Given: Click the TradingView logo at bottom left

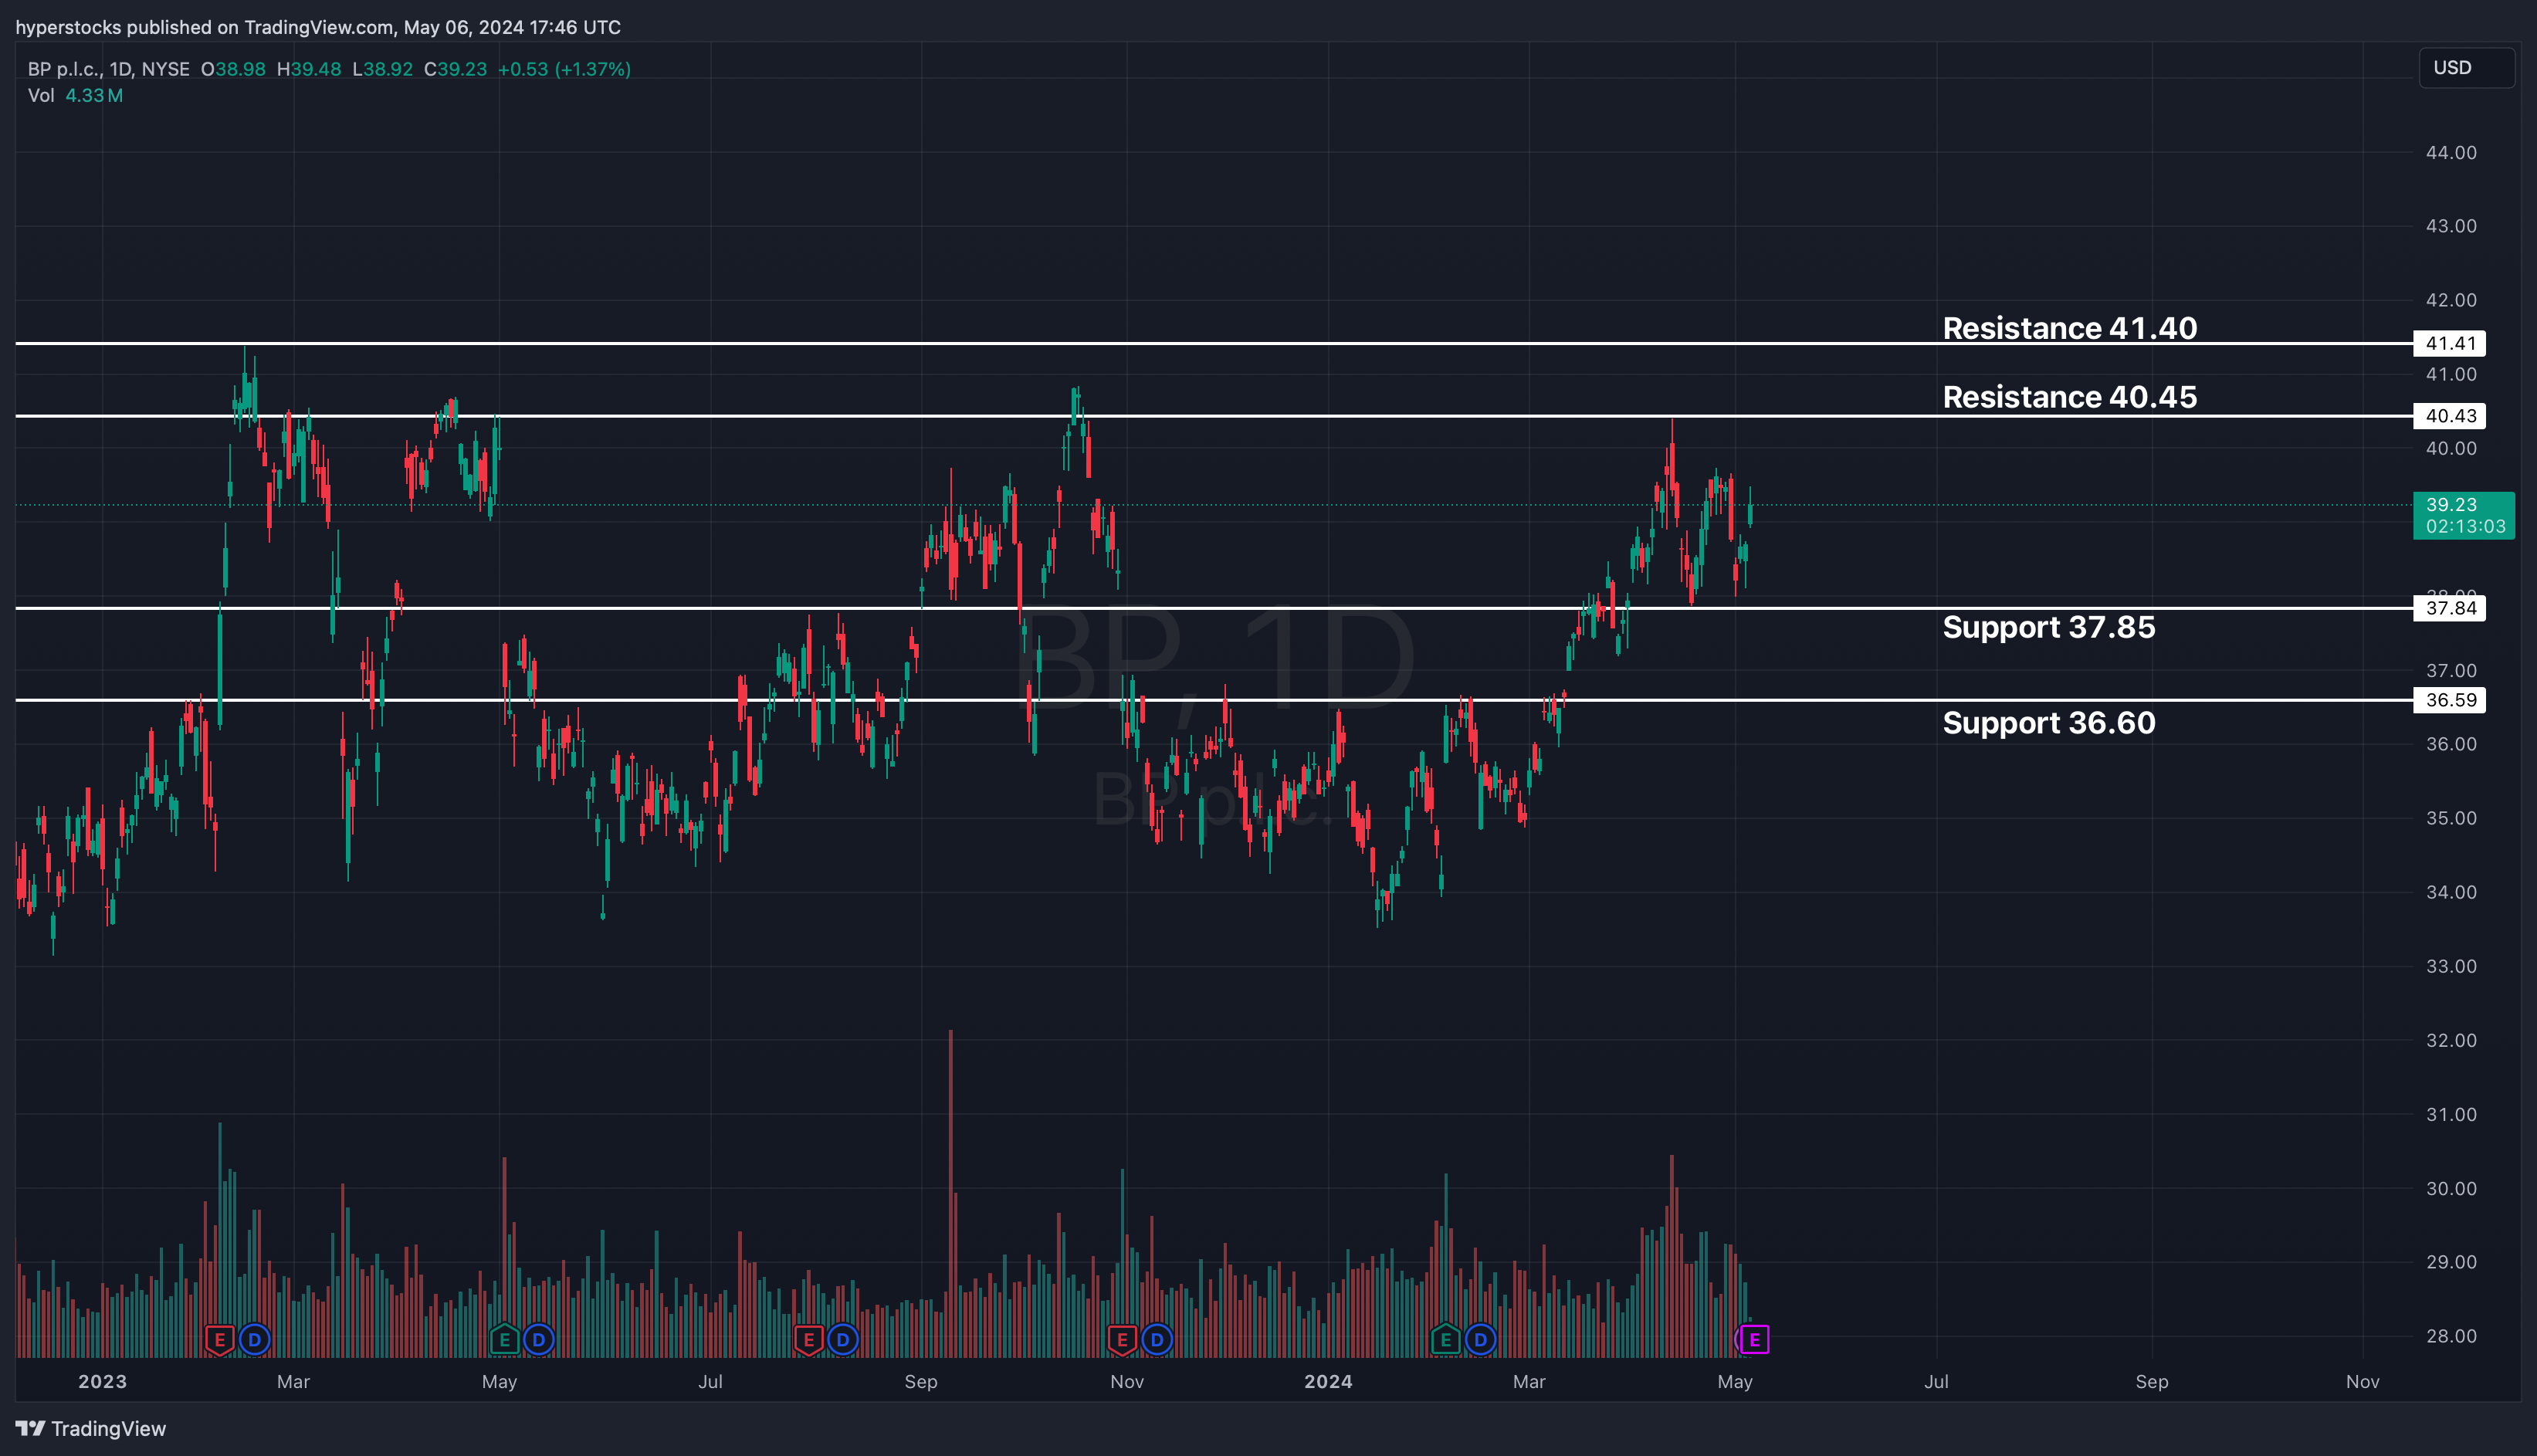Looking at the screenshot, I should pyautogui.click(x=91, y=1428).
